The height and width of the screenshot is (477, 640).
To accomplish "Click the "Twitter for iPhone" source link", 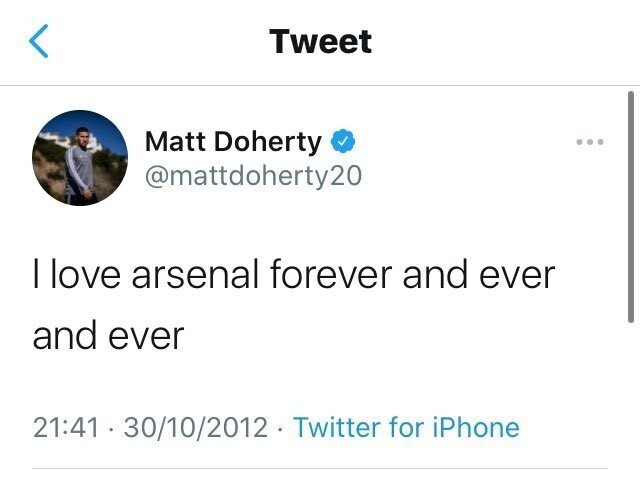I will pyautogui.click(x=406, y=428).
